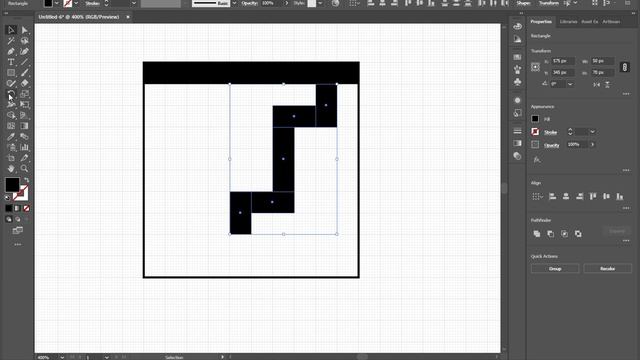Select the Selection tool in the toolbar
Viewport: 640px width, 360px height.
(11, 30)
